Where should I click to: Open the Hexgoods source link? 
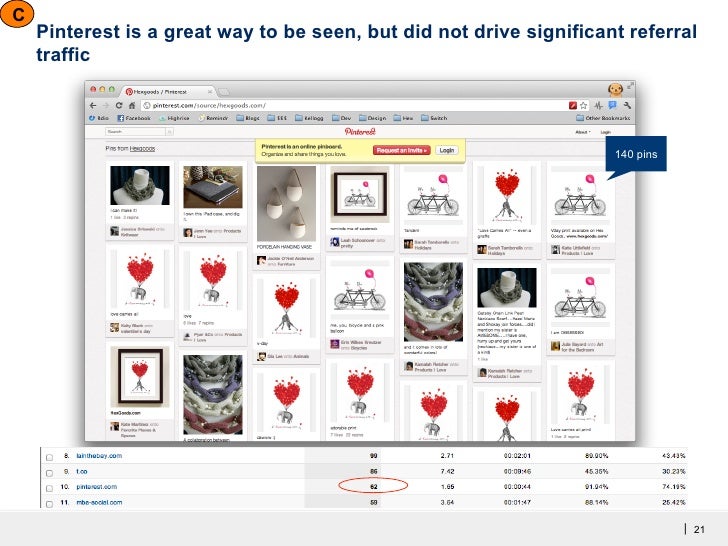click(x=142, y=149)
